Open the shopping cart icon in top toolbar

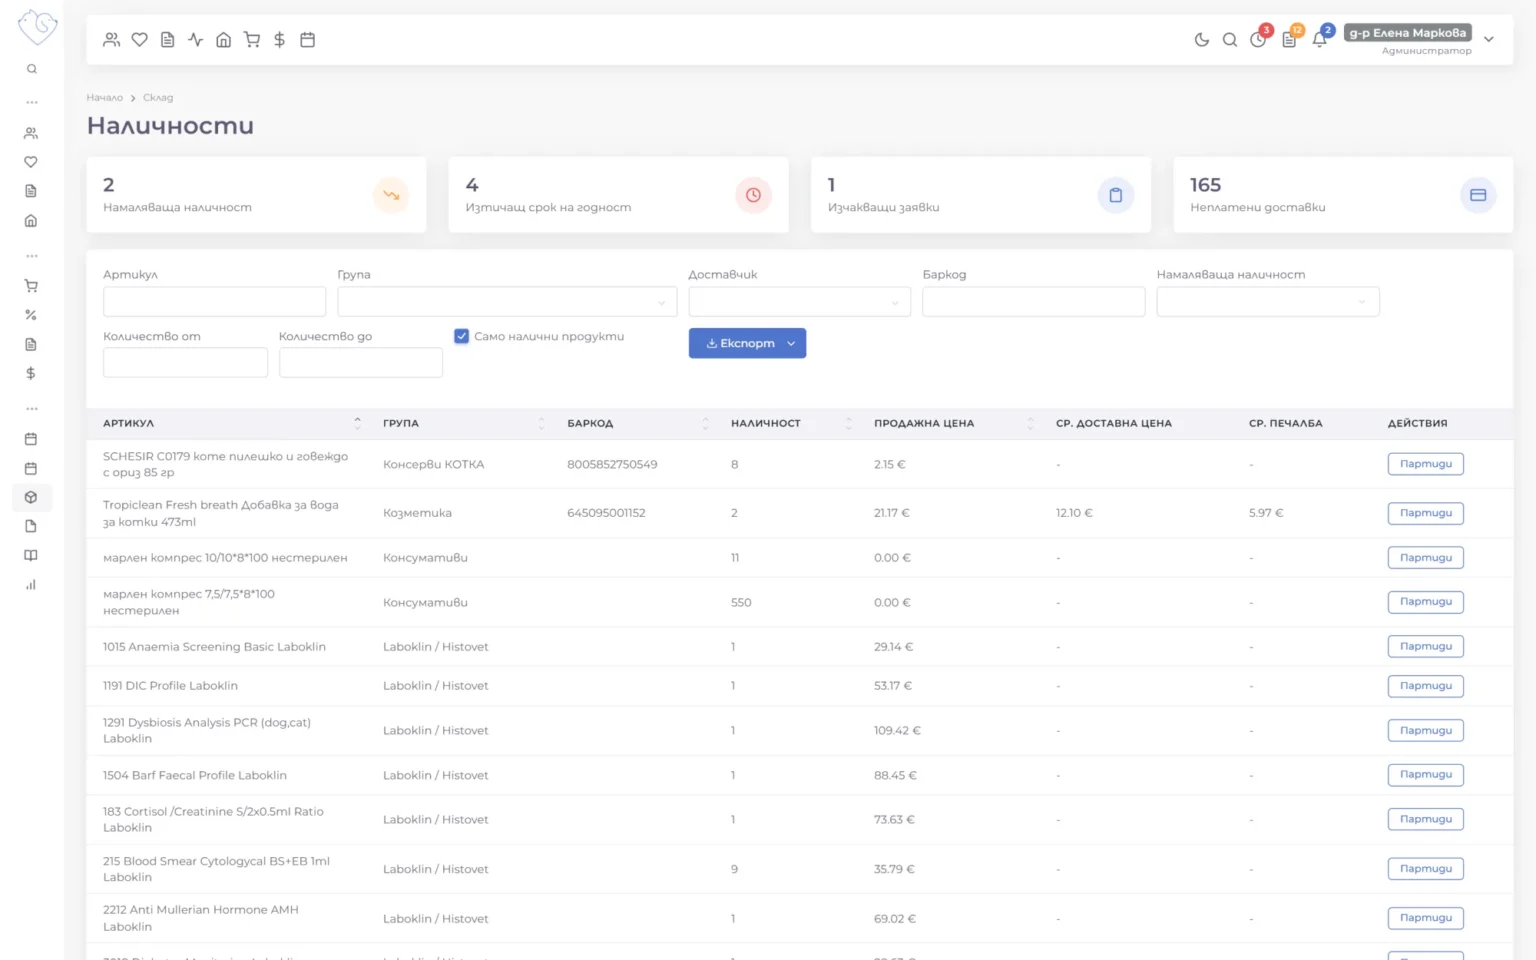click(252, 40)
